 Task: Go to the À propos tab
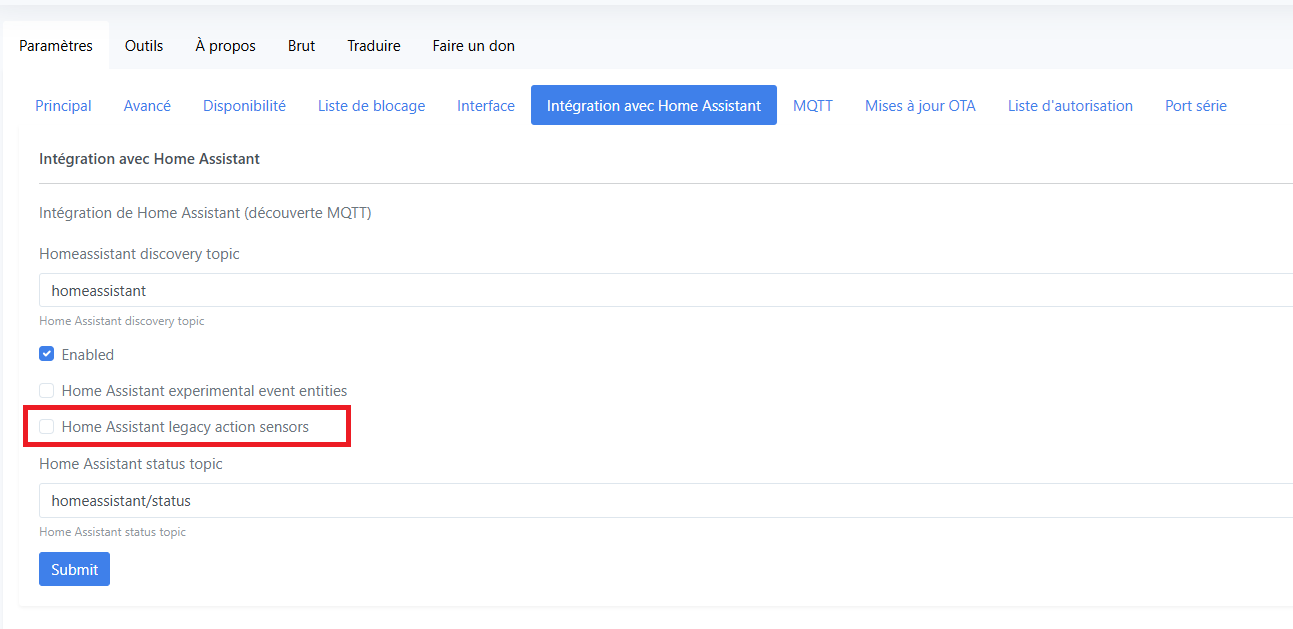pos(225,46)
